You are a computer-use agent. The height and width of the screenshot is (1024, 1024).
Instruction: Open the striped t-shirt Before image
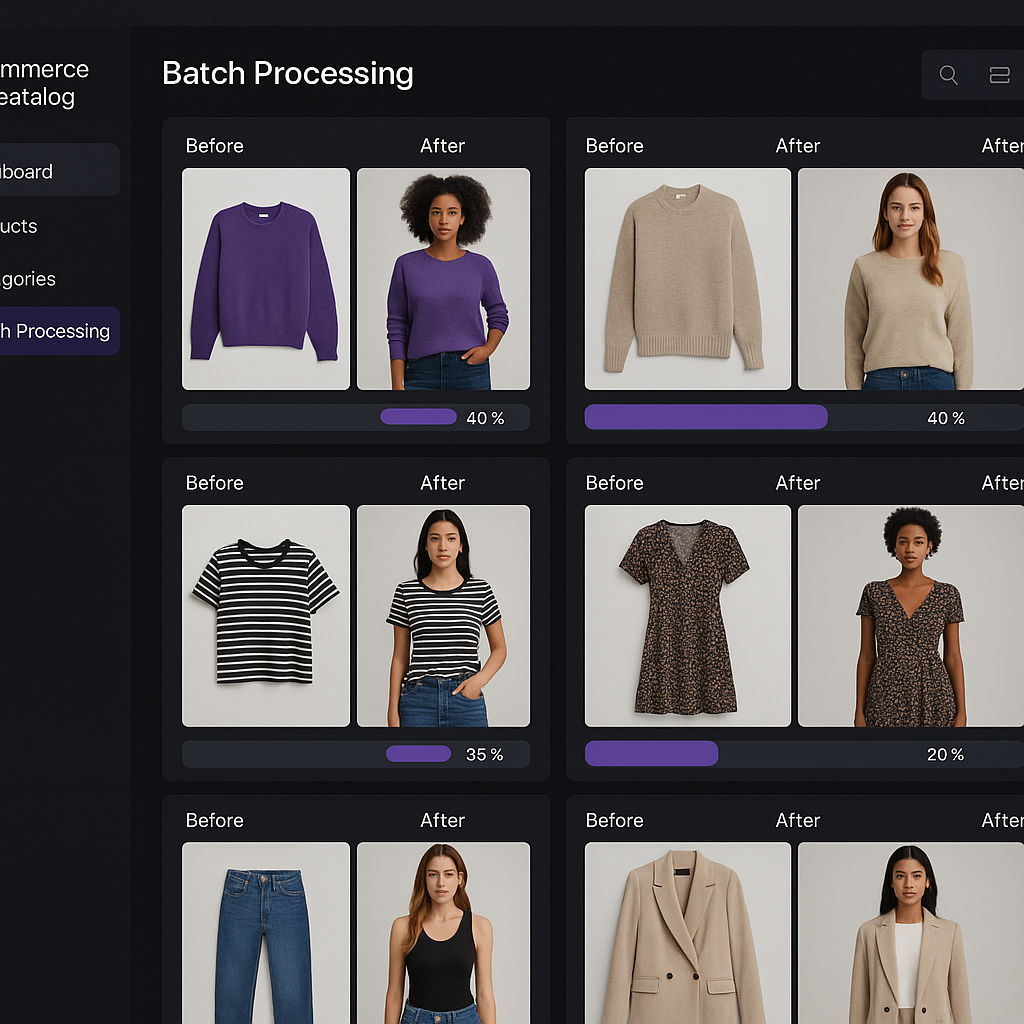(x=265, y=616)
